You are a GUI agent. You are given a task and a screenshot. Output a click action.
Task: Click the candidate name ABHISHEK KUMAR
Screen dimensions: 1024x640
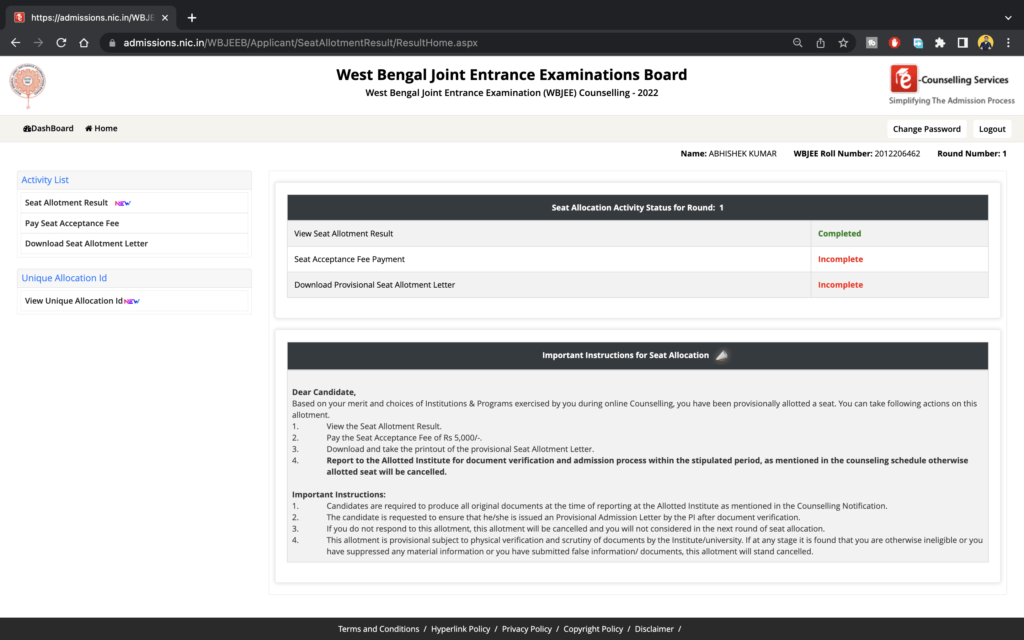(x=743, y=153)
